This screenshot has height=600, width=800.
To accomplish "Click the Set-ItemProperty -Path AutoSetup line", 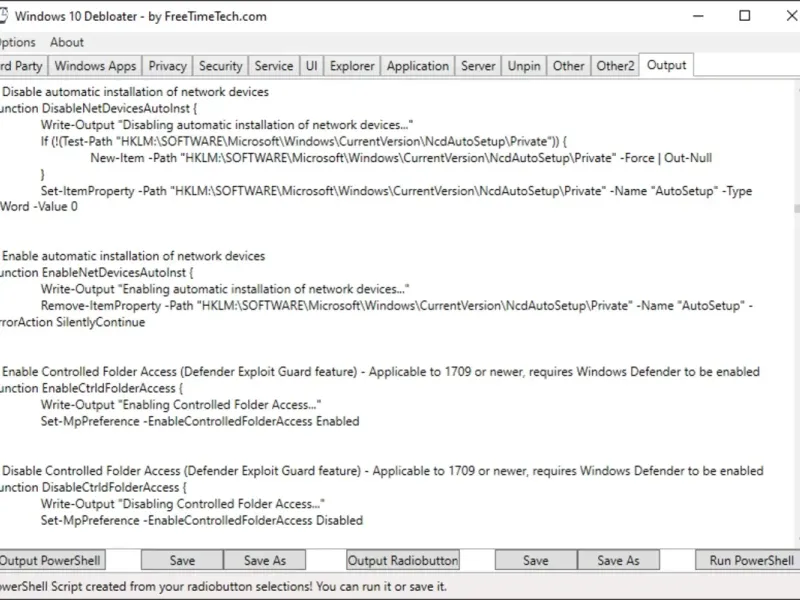I will tap(396, 191).
